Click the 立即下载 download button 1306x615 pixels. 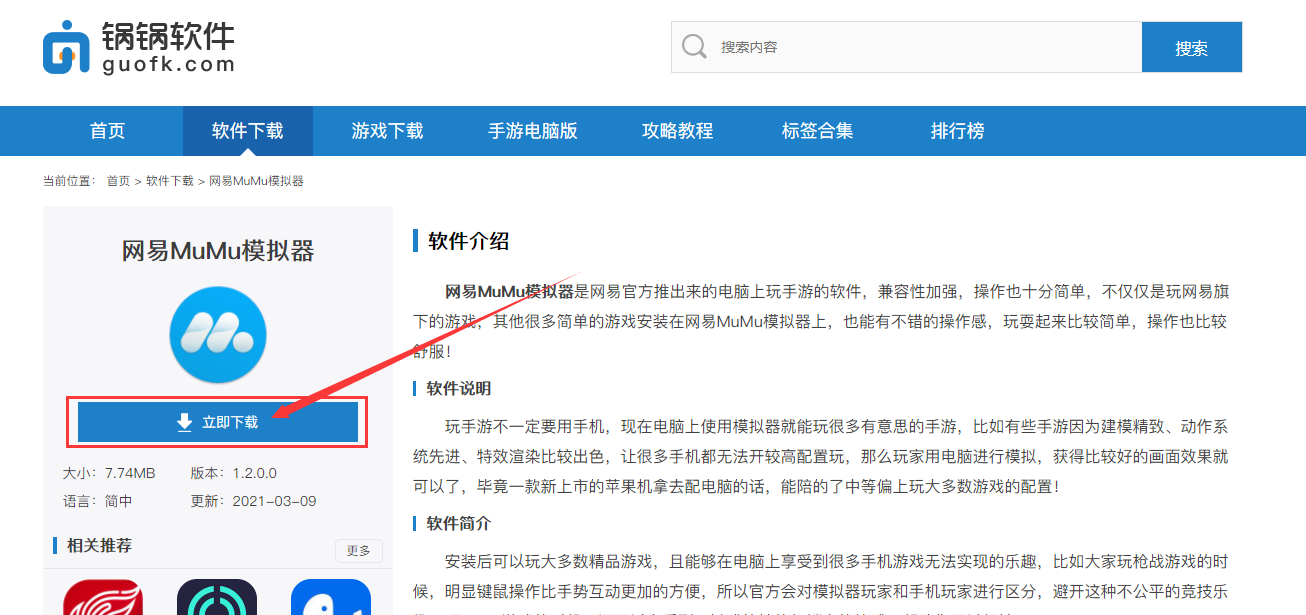[218, 422]
